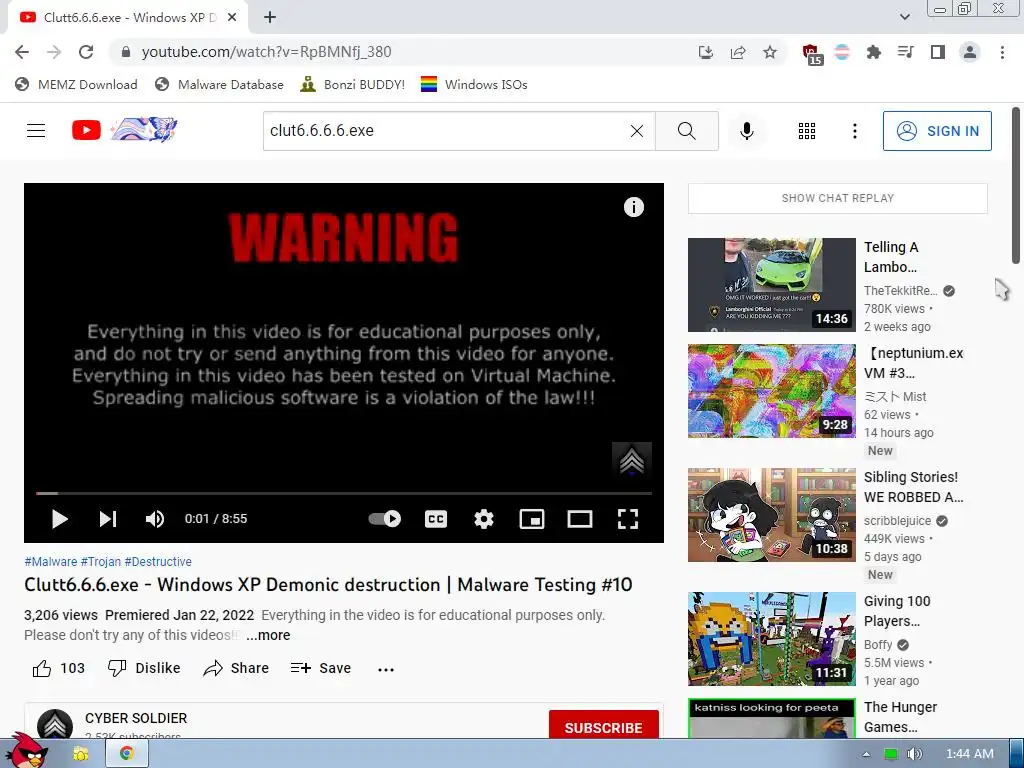
Task: Click the Dislike button
Action: [144, 669]
